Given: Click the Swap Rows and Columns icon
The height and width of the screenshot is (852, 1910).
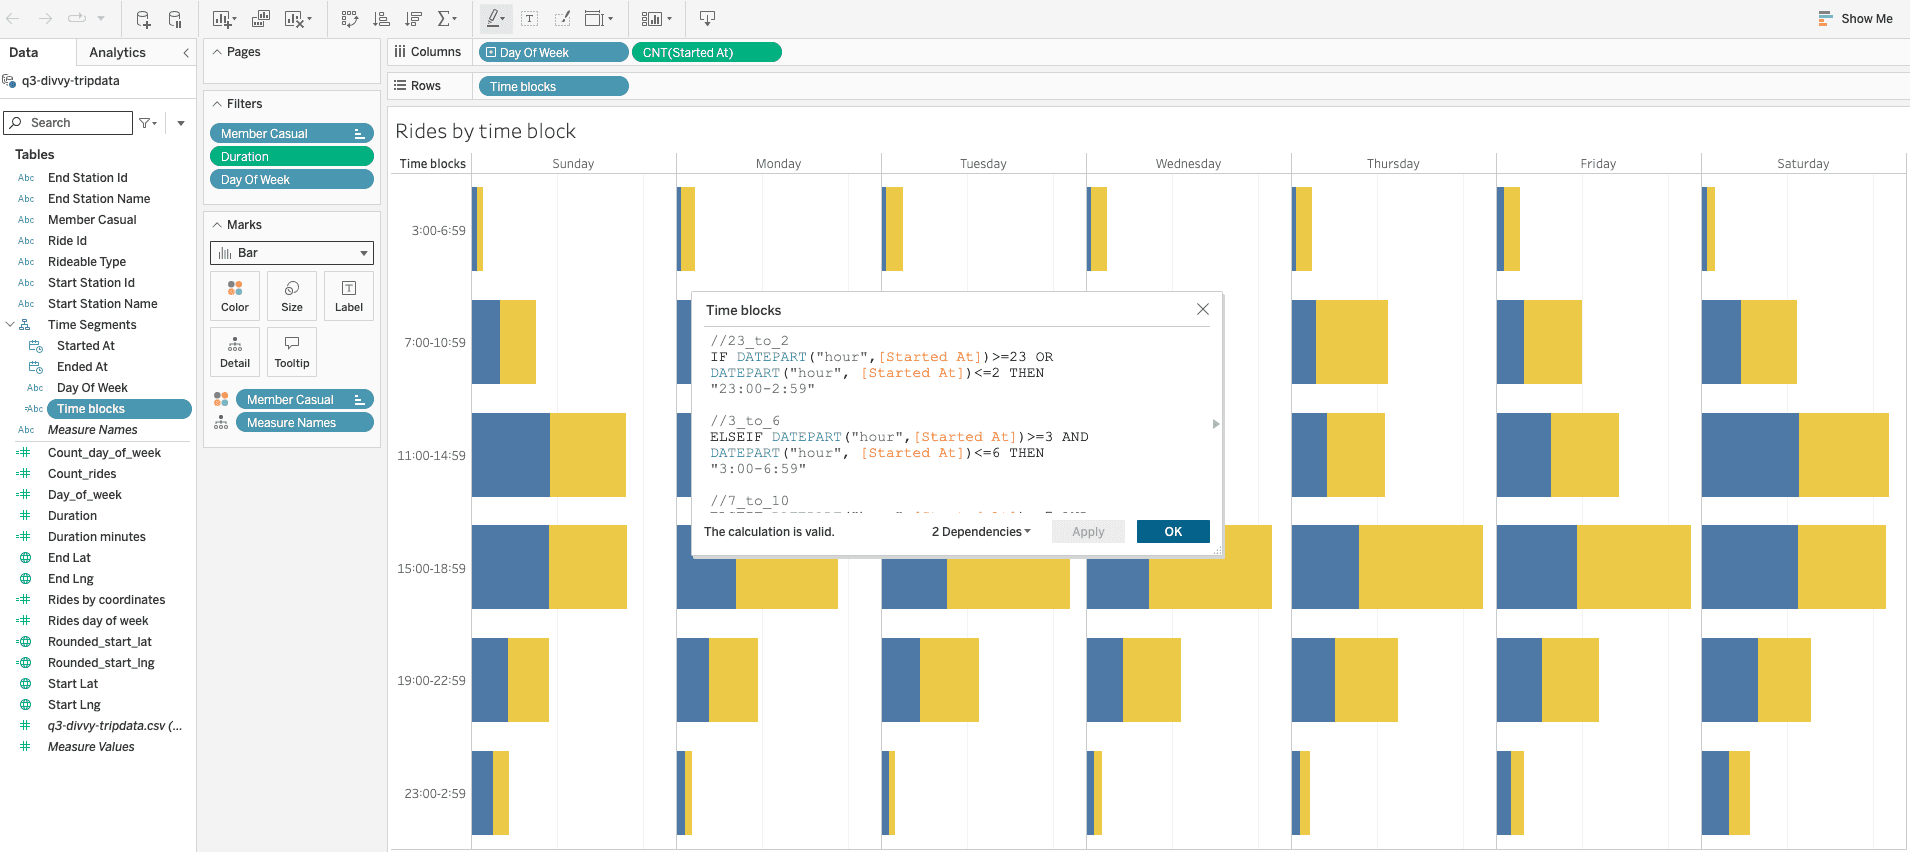Looking at the screenshot, I should click(349, 19).
